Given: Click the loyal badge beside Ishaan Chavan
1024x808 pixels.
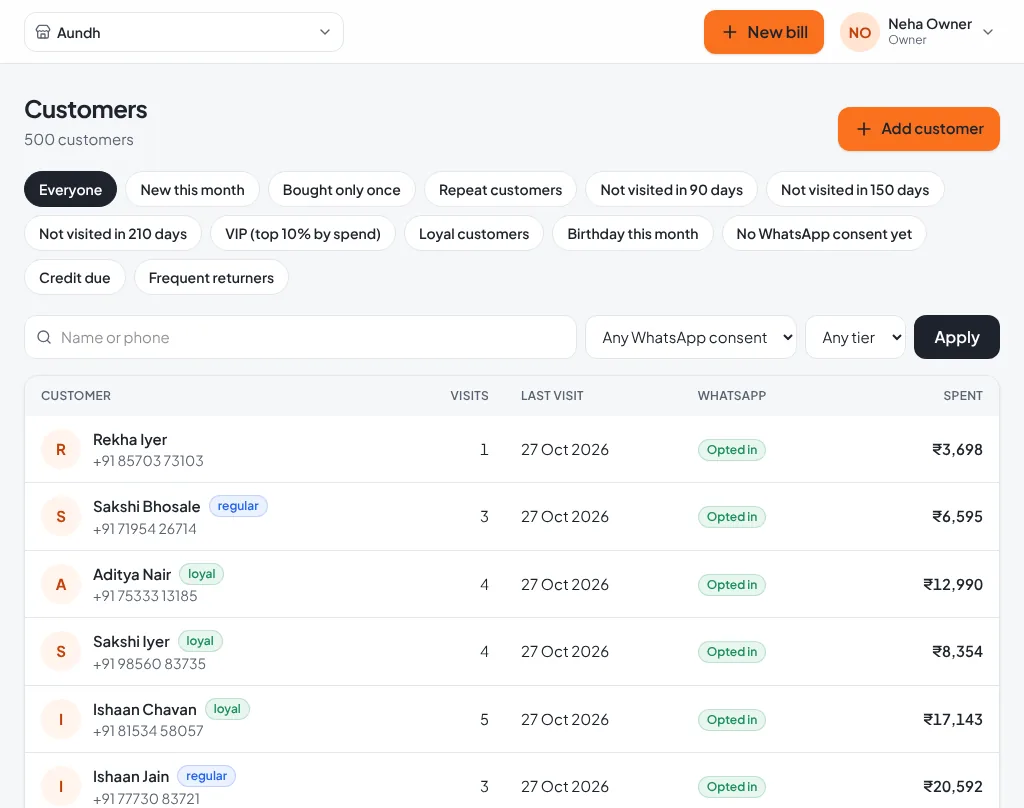Looking at the screenshot, I should click(x=227, y=709).
